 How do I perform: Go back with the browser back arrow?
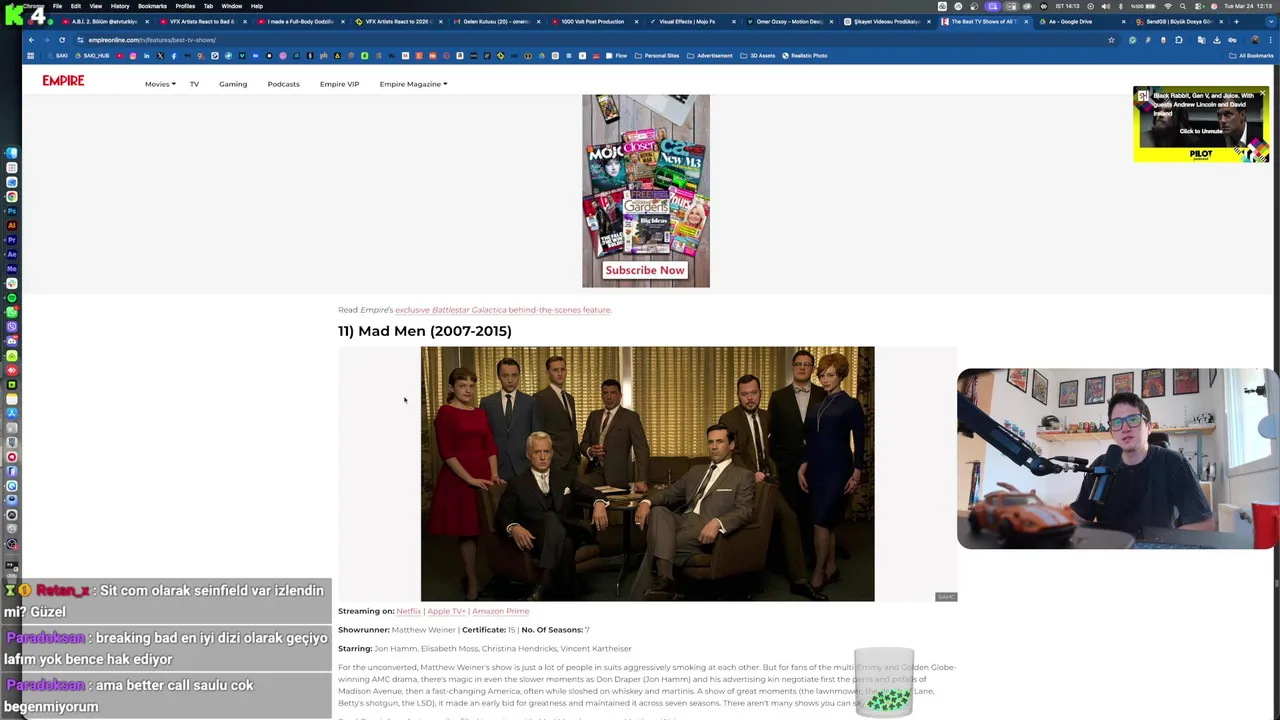(31, 40)
